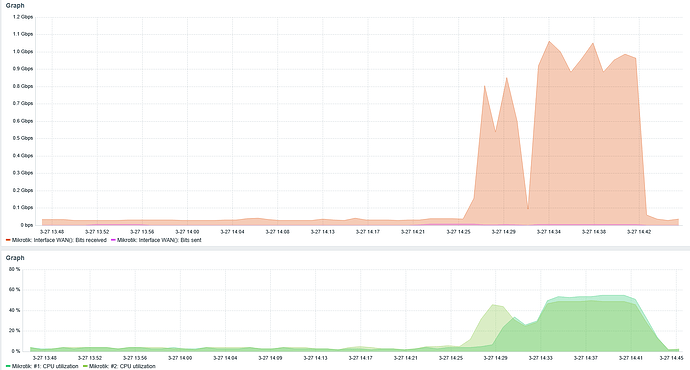Click the 80 % axis label
690x370 pixels.
click(x=15, y=269)
